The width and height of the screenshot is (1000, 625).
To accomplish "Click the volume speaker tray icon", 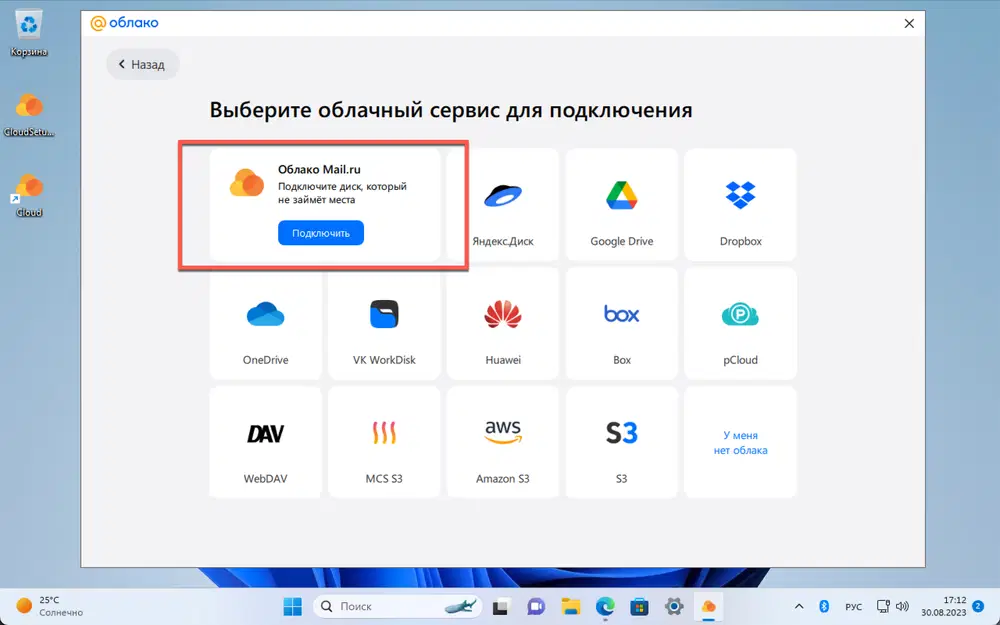I will coord(902,606).
